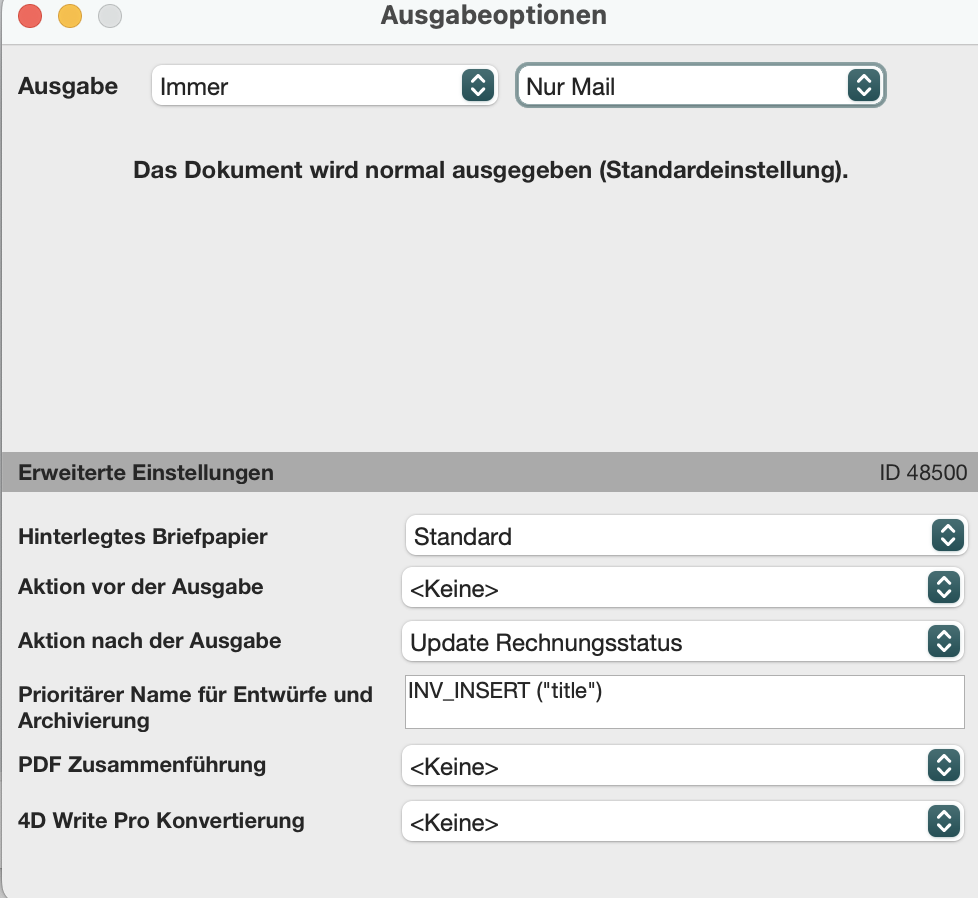
Task: Click the chevron arrows on Immer popup
Action: click(478, 85)
